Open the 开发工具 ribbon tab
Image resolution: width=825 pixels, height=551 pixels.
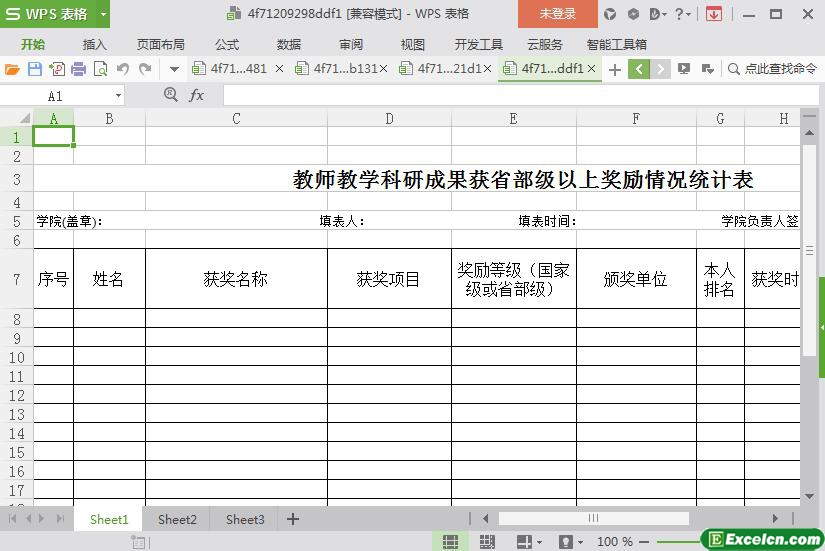click(x=479, y=45)
